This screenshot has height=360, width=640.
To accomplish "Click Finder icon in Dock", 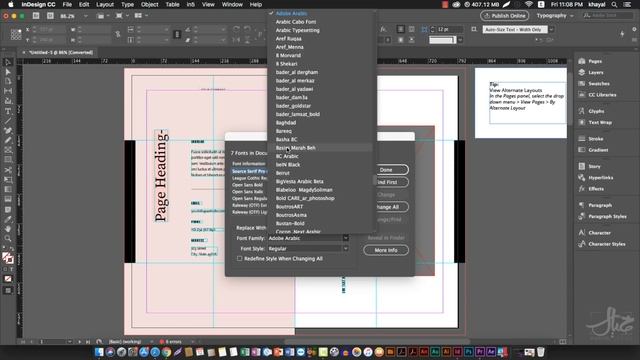I will pyautogui.click(x=99, y=352).
